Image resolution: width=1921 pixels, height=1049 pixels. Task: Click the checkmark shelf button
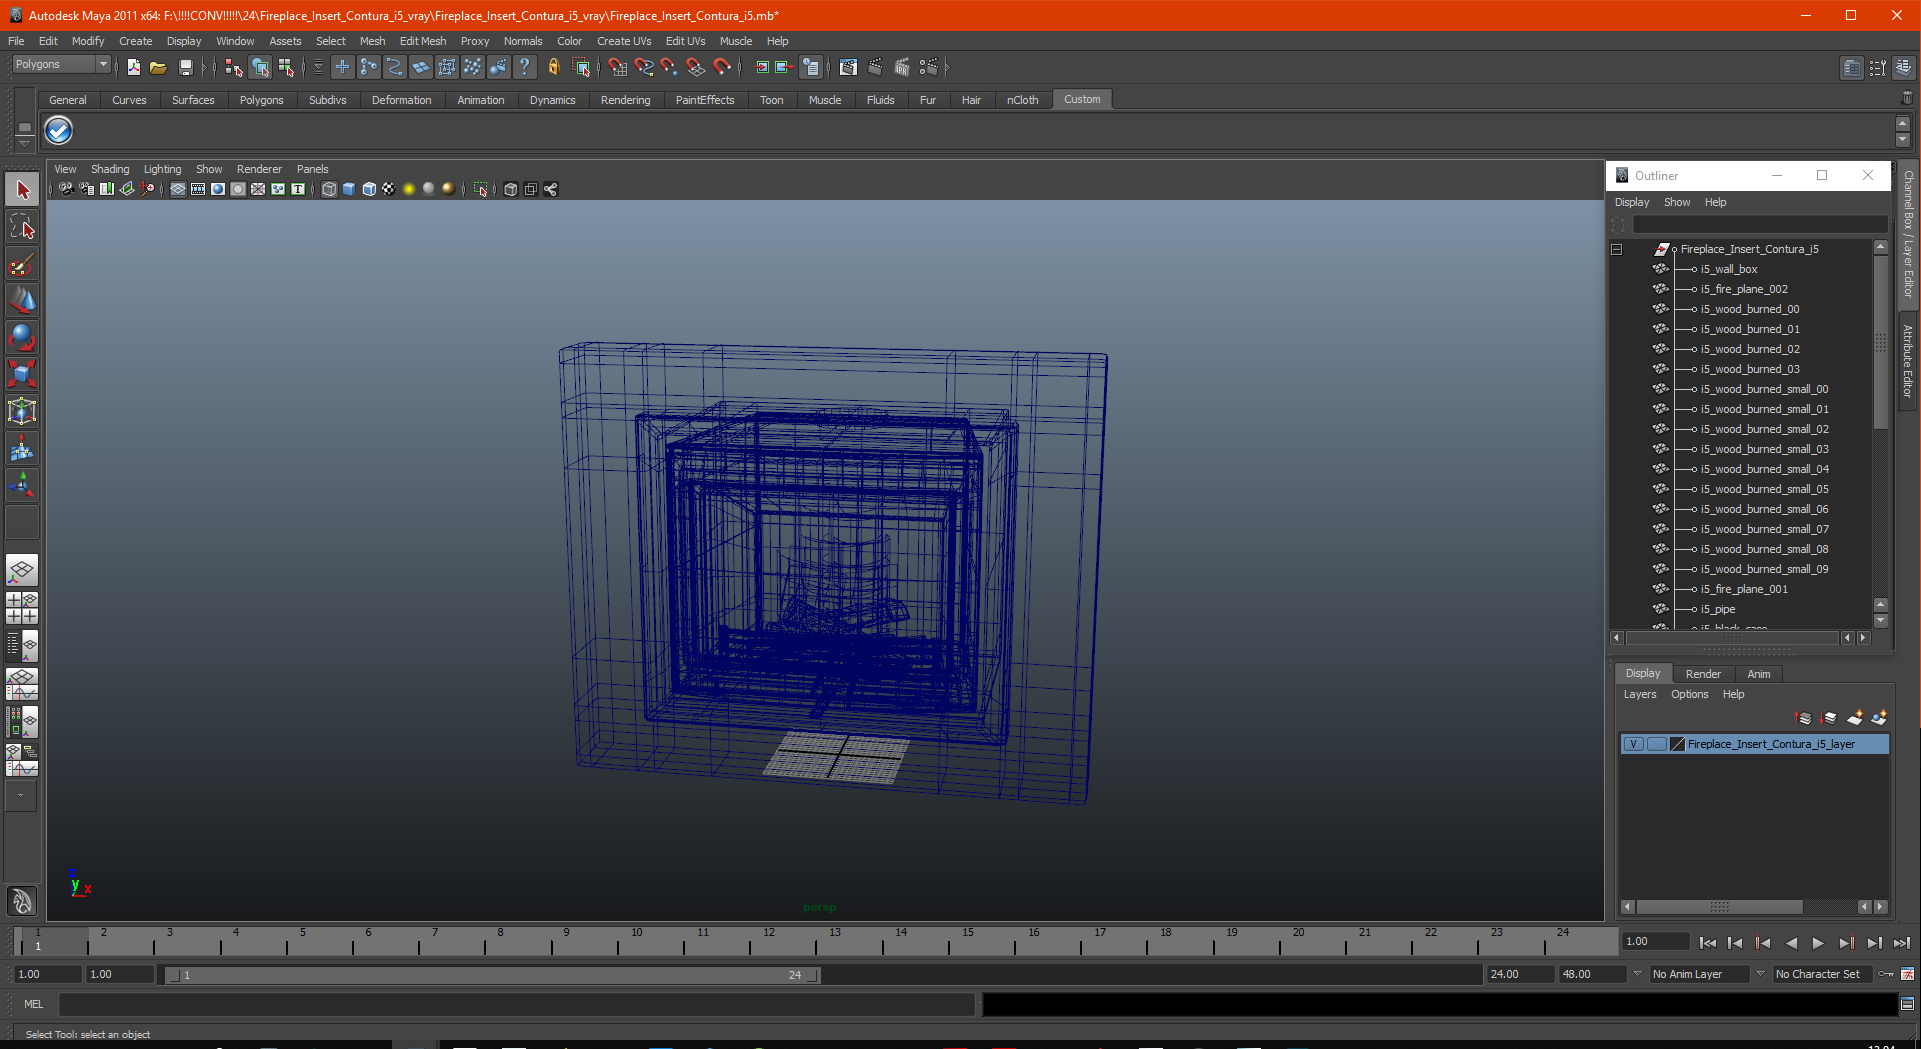pos(59,131)
